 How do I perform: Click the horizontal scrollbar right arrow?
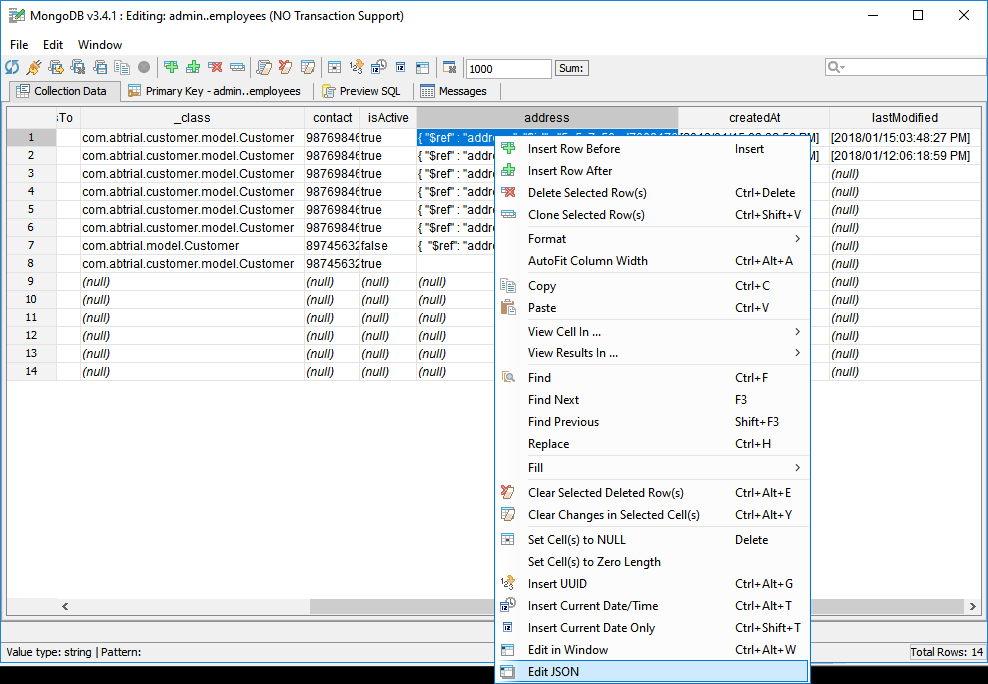[x=973, y=607]
